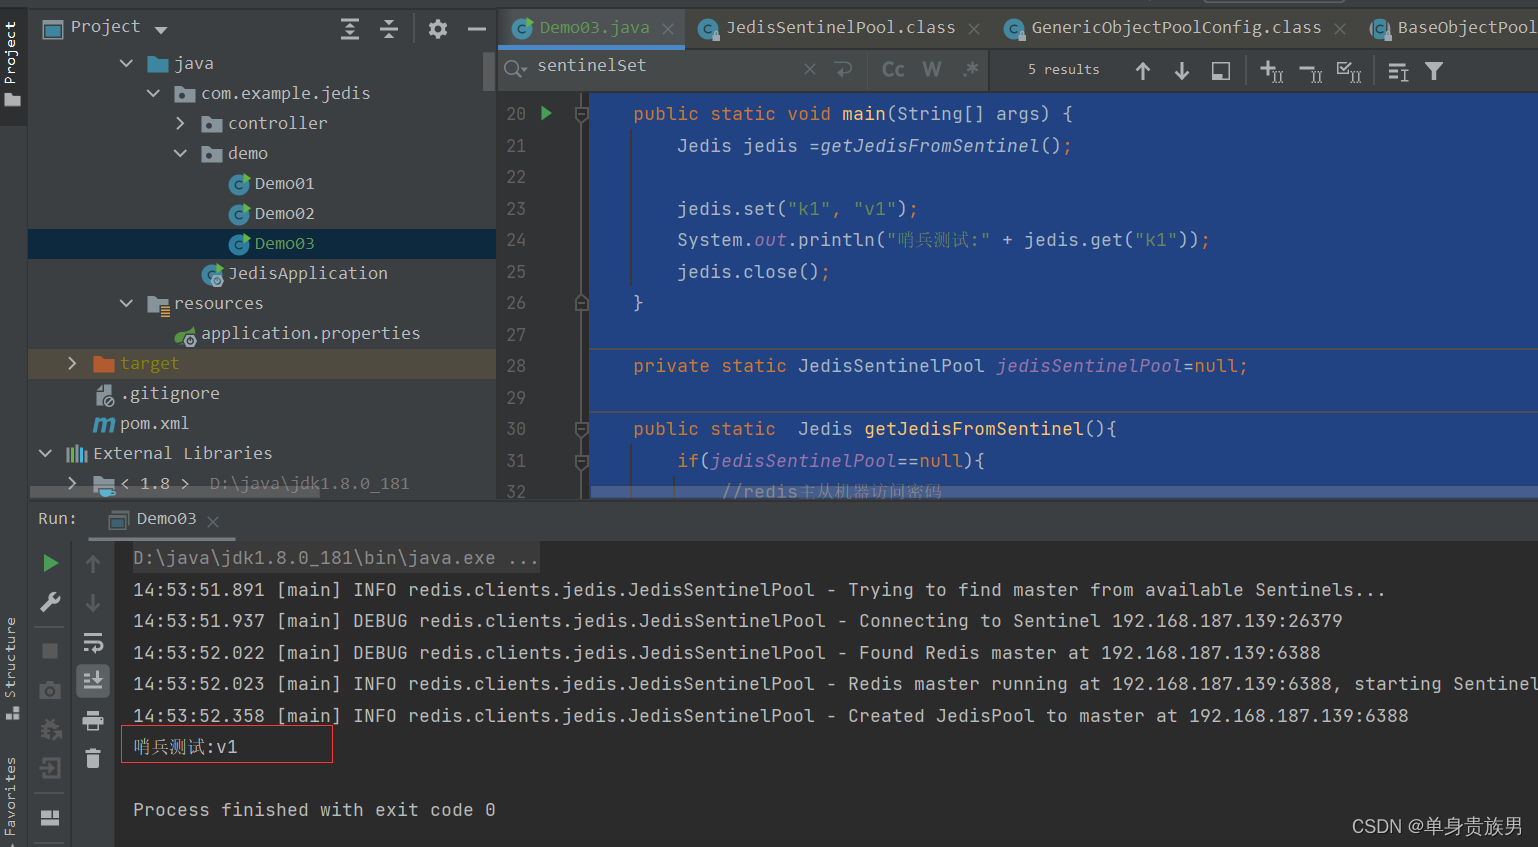Go to previous search occurrence

(x=1143, y=71)
